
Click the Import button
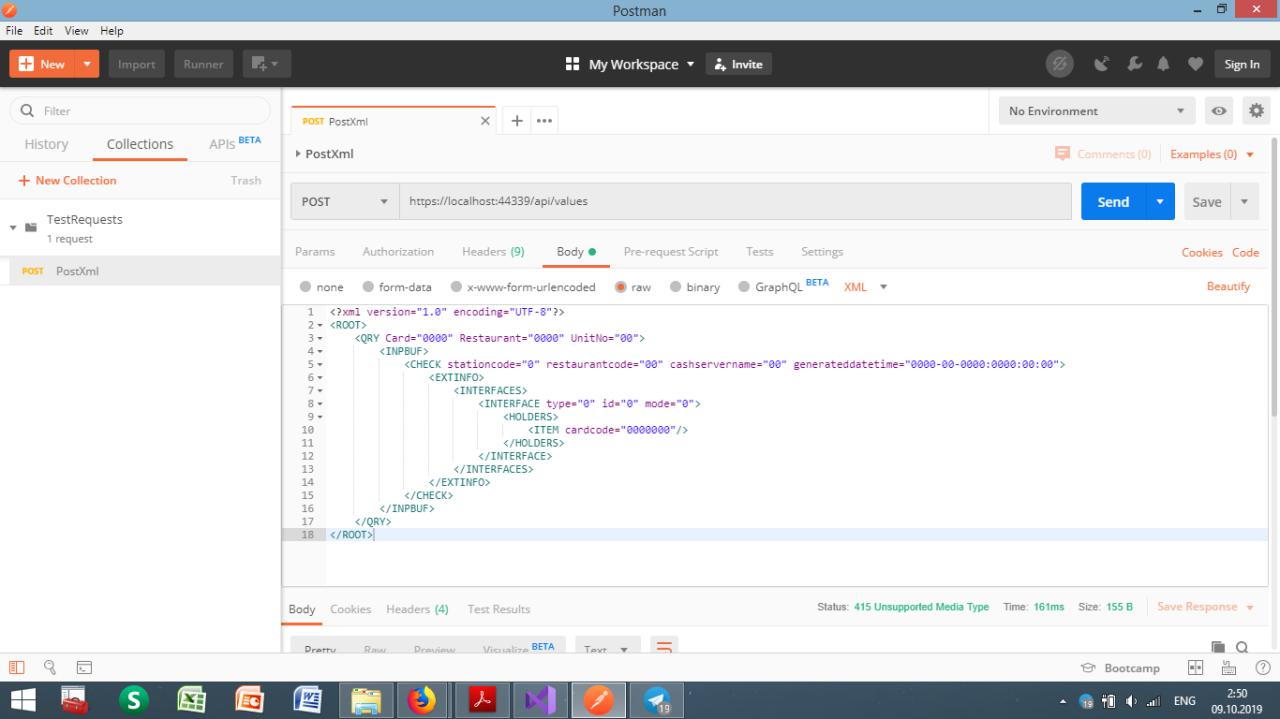[x=137, y=64]
